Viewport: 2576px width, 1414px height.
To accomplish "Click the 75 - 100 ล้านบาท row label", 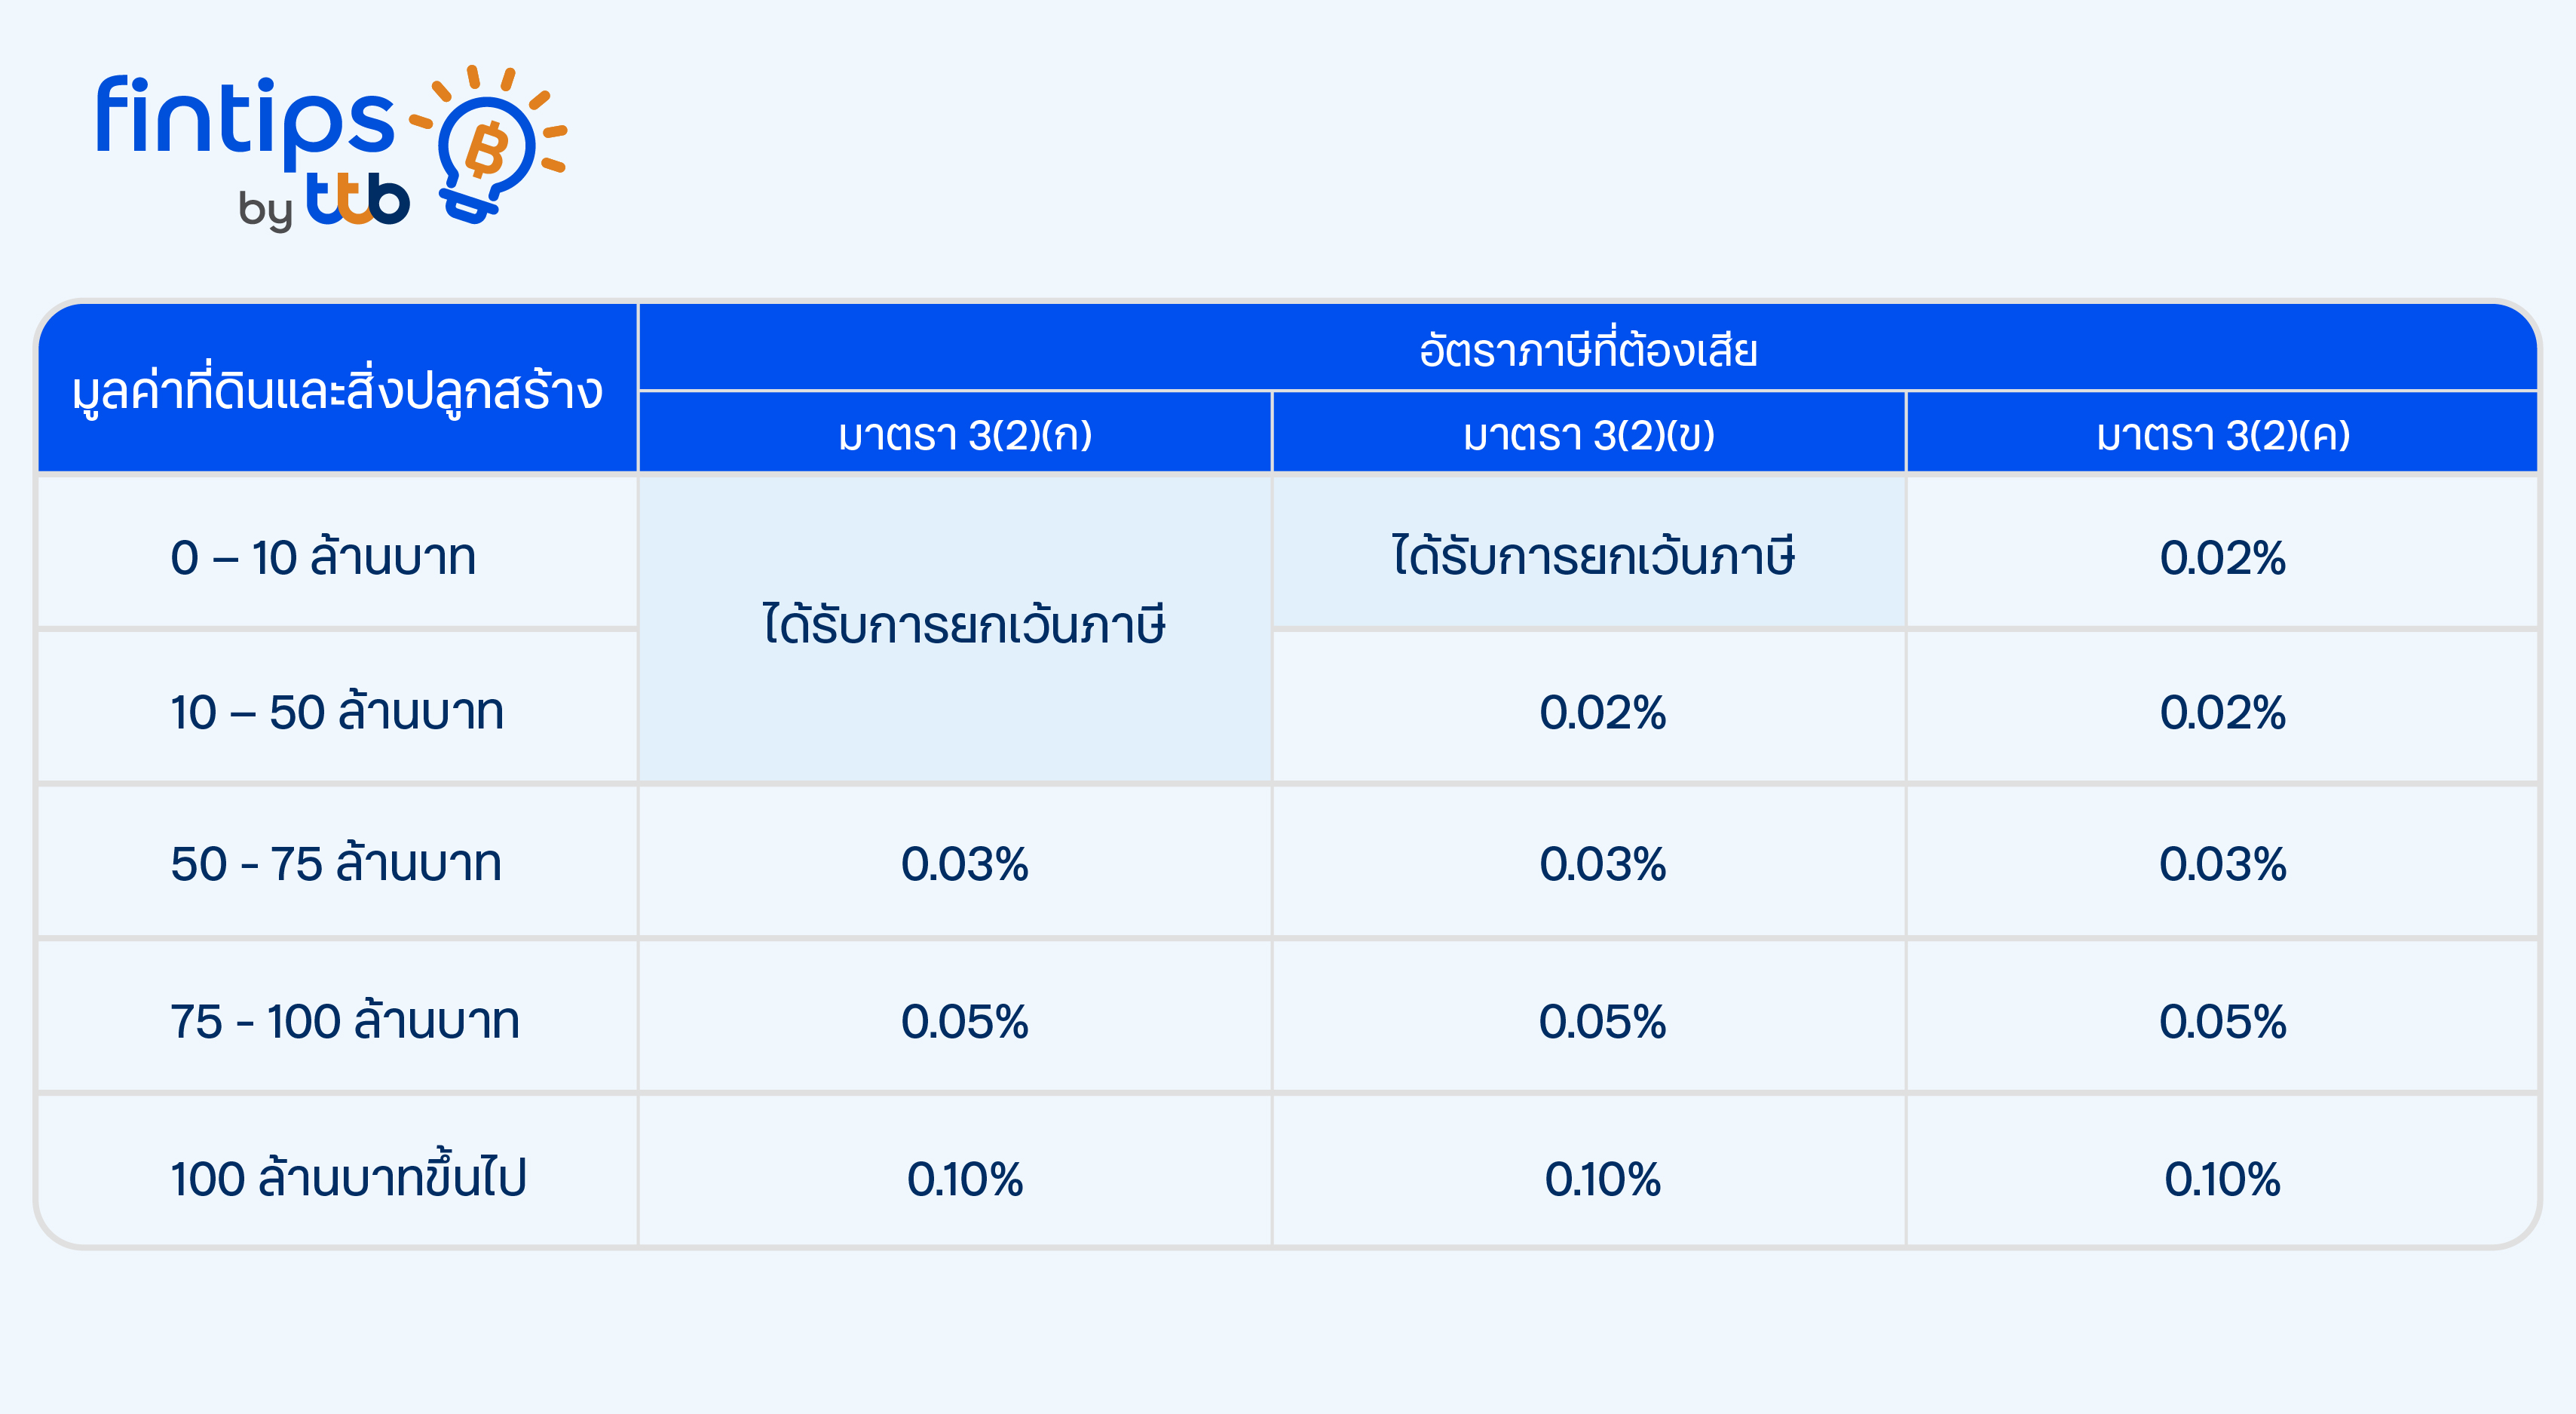I will [x=345, y=1021].
